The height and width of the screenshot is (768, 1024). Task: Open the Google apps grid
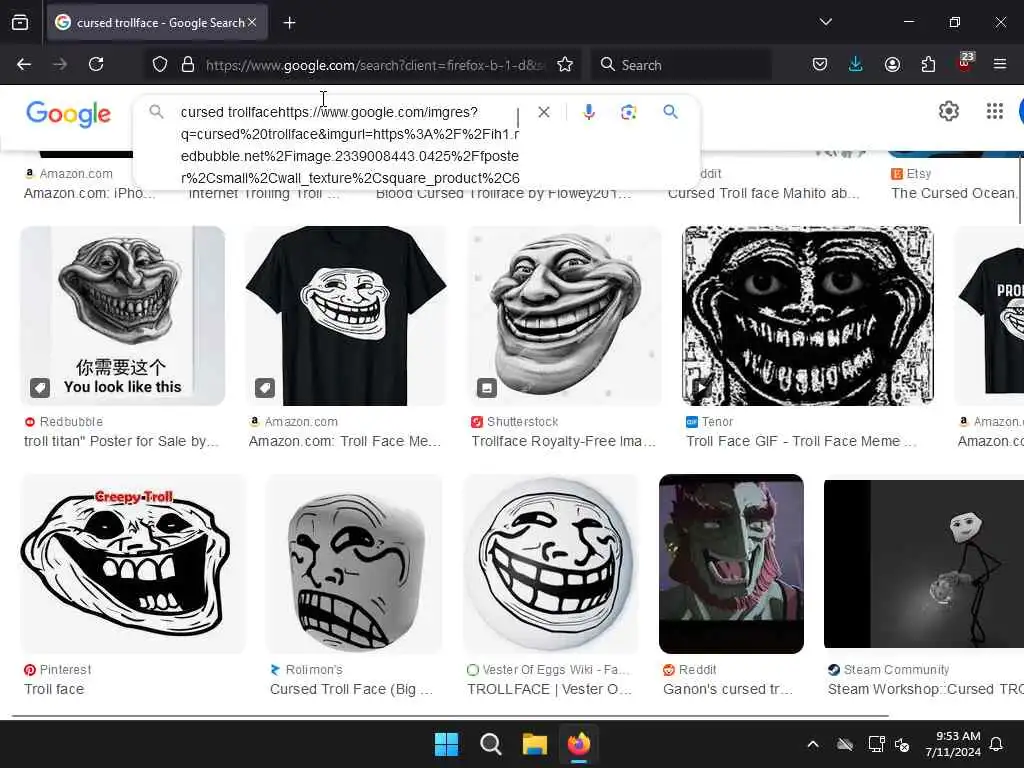pyautogui.click(x=995, y=112)
